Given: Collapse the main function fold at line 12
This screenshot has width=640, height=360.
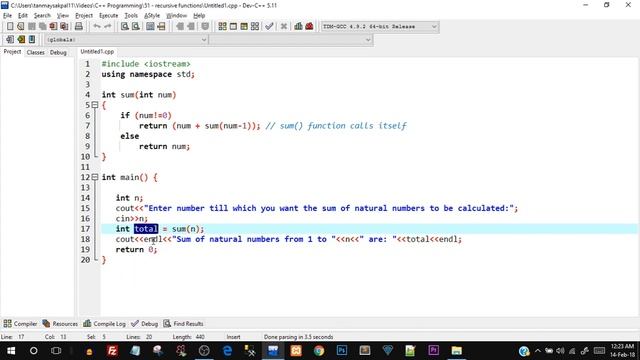Looking at the screenshot, I should click(95, 177).
